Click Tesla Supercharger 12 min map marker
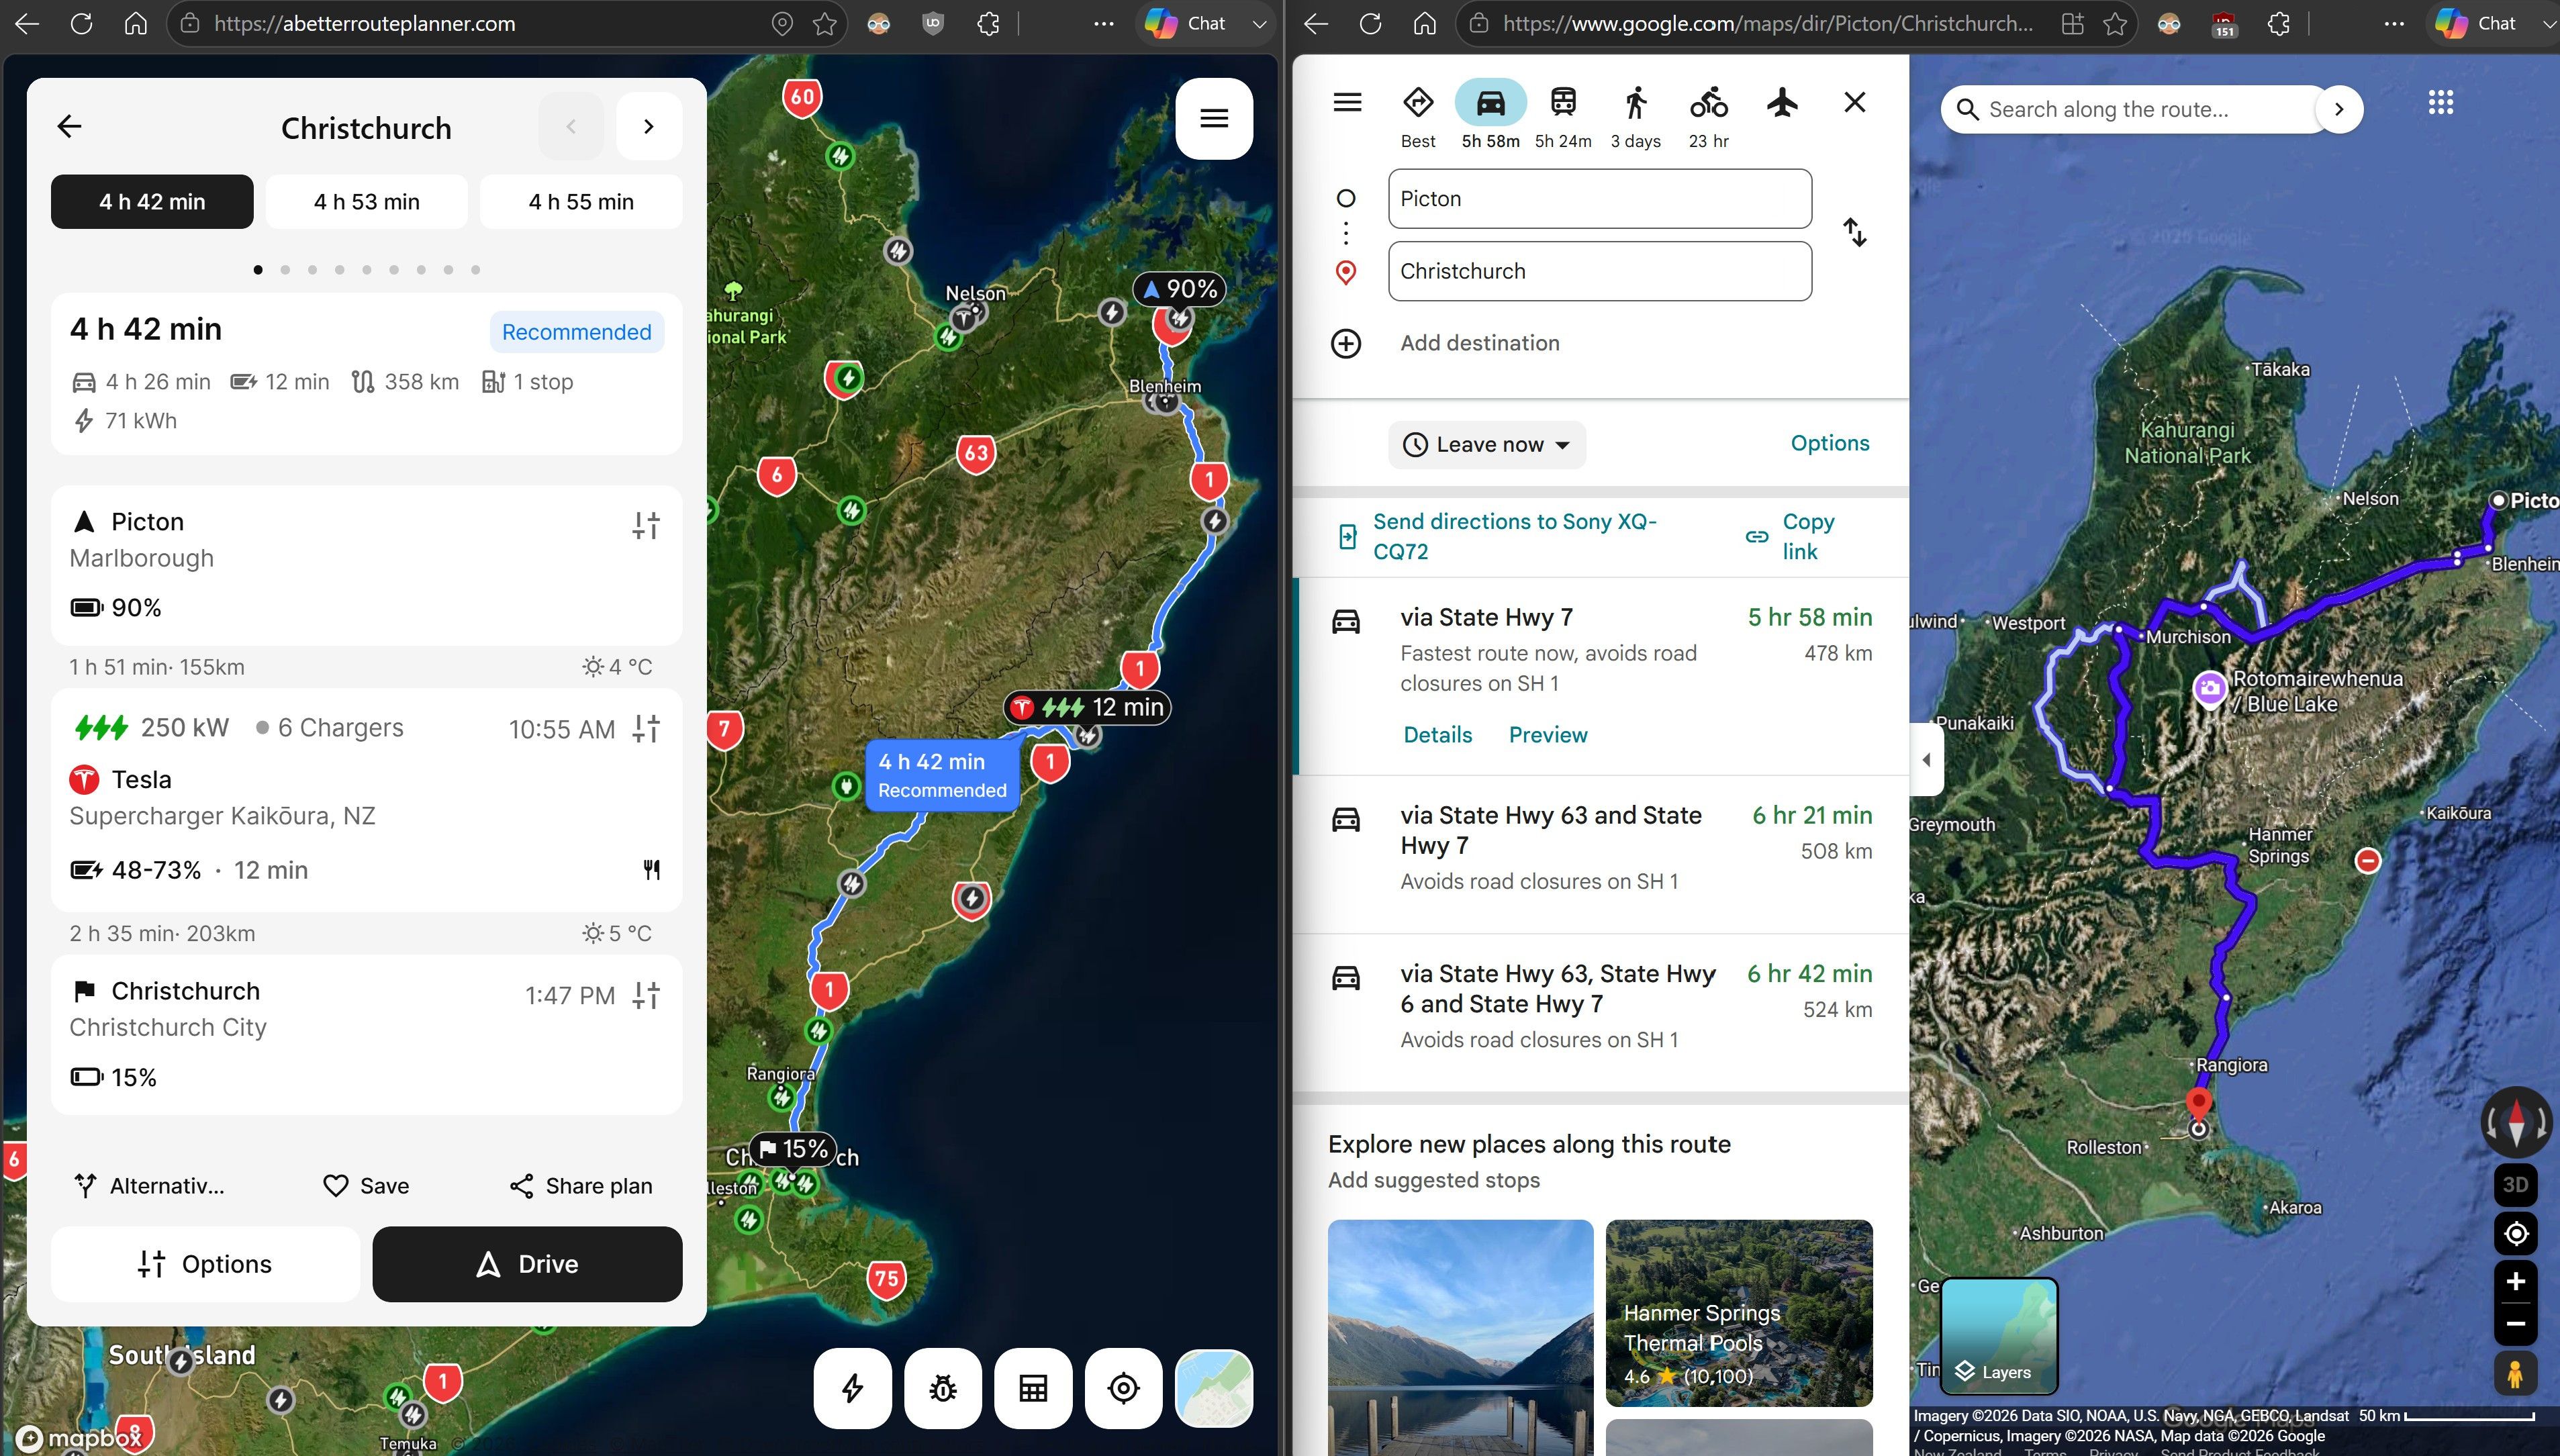Screen dimensions: 2560x1456 (1088, 708)
